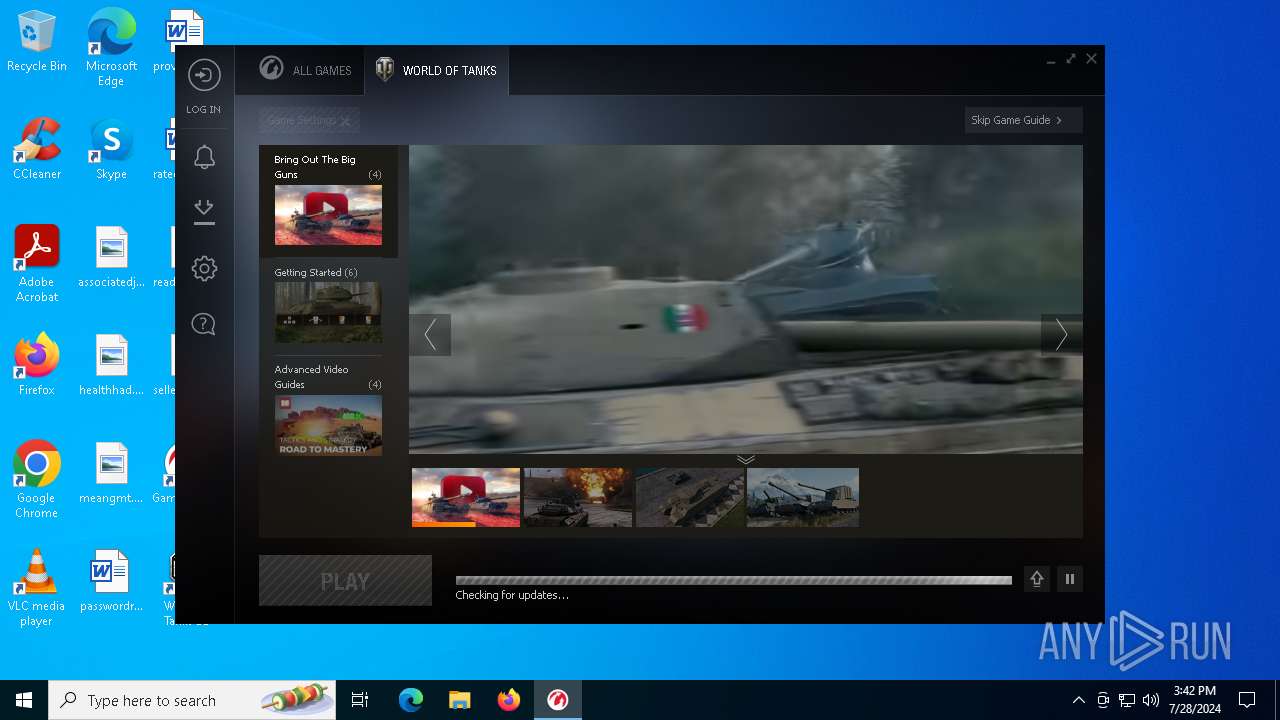1280x720 pixels.
Task: Minimize the Game Center window
Action: 1051,60
